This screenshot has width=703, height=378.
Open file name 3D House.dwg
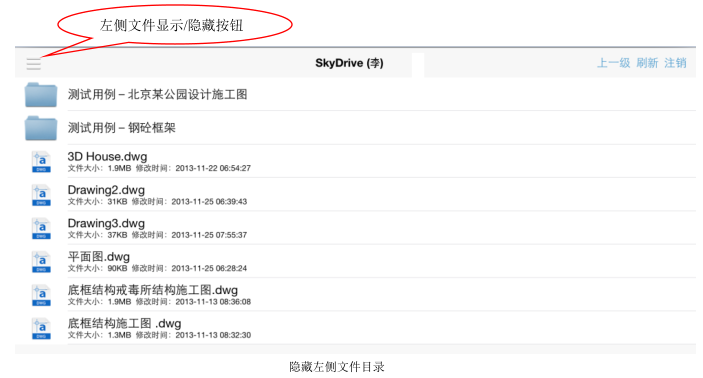tap(107, 156)
